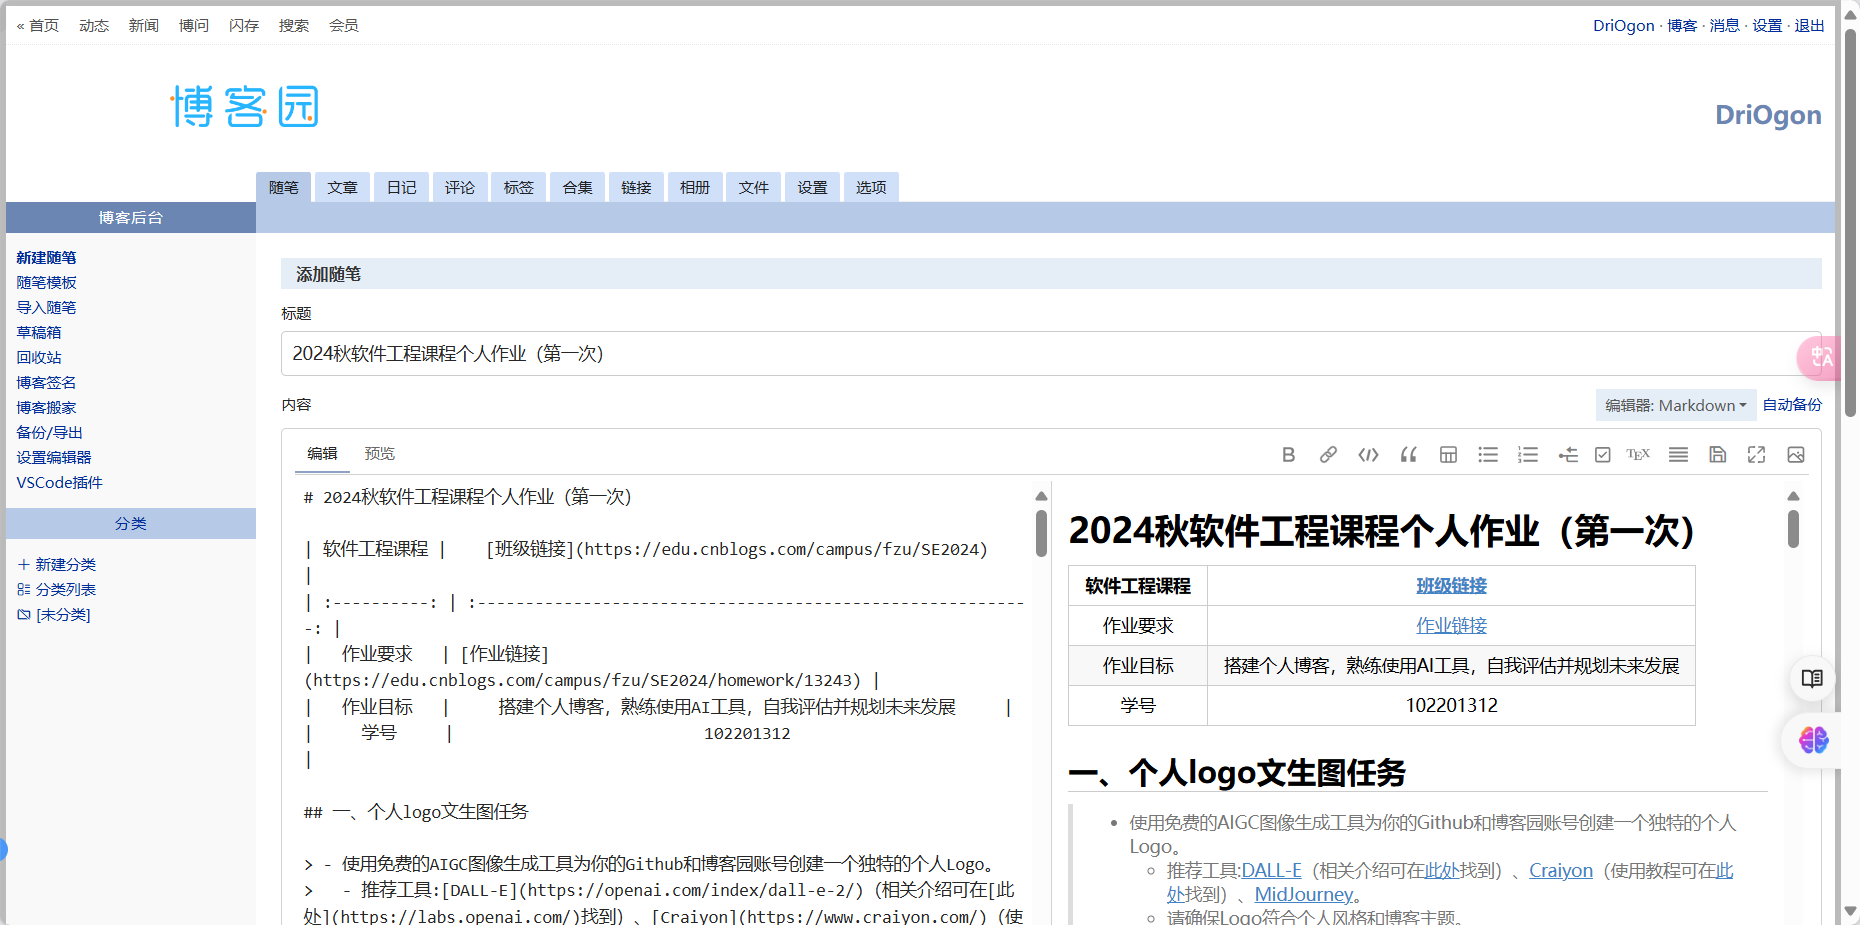Open the 评论 tab

pos(460,187)
